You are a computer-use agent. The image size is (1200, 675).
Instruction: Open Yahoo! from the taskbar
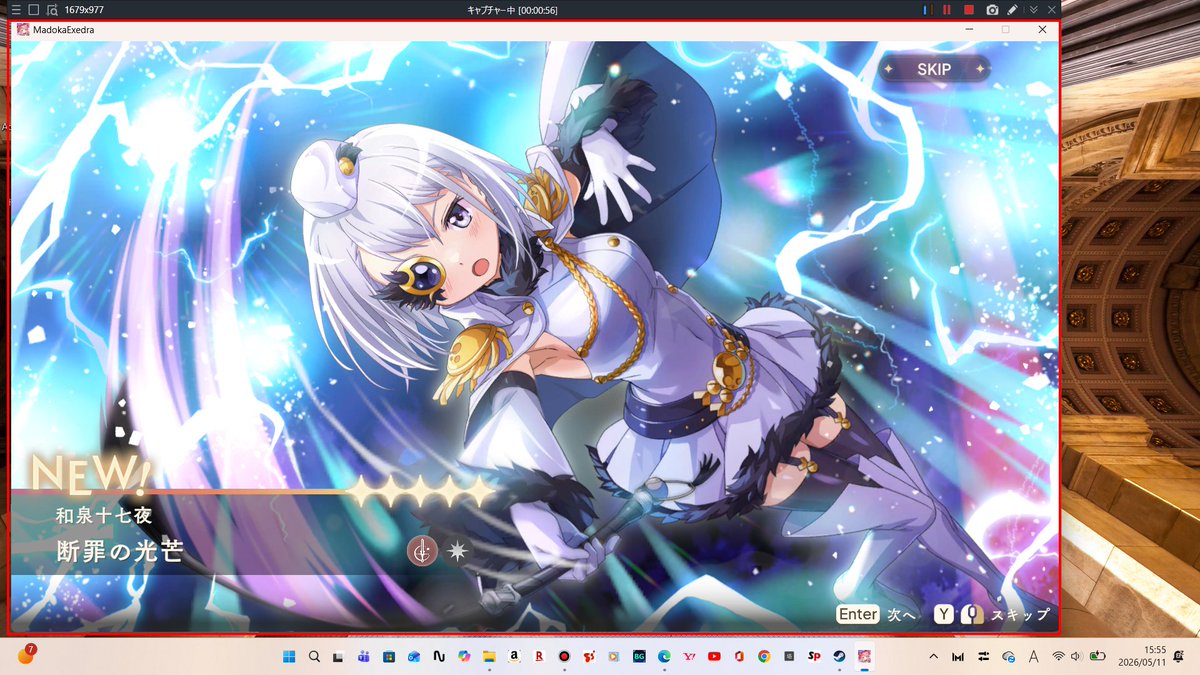[x=689, y=657]
